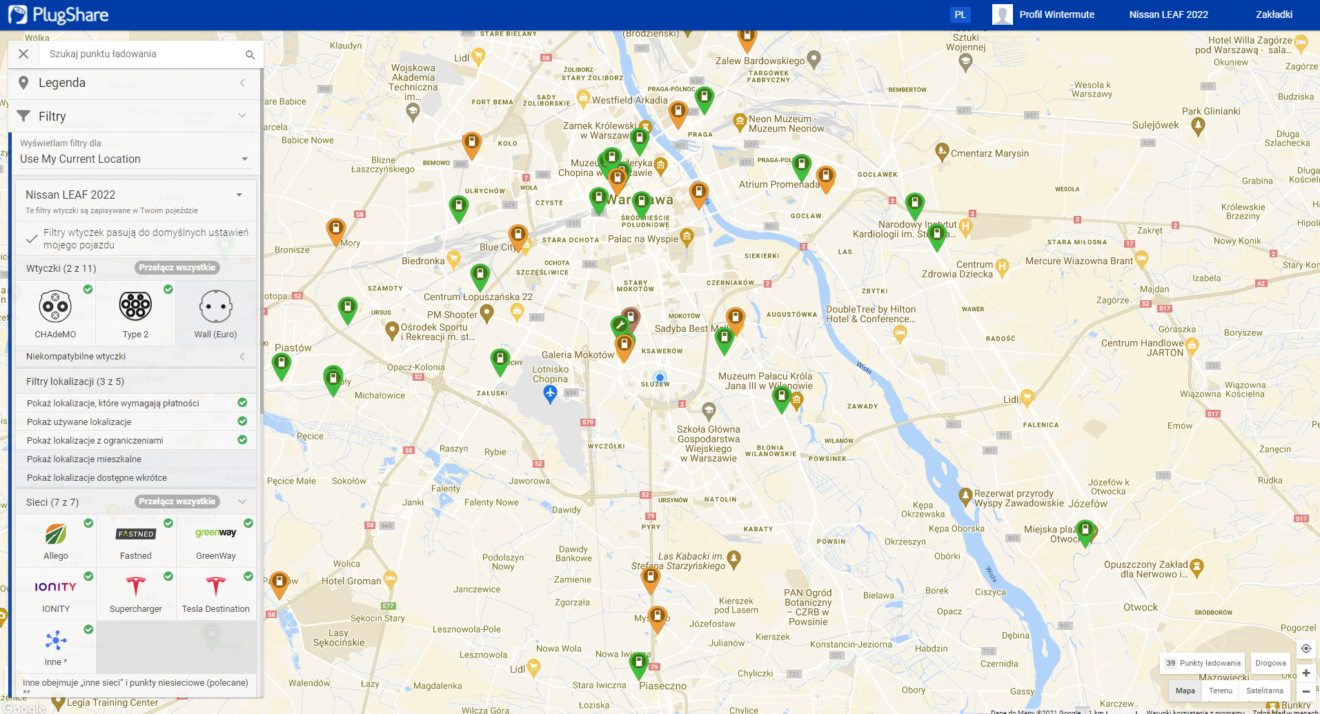1320x714 pixels.
Task: Enable Pokaż lokalizacje mieszkalne filter
Action: tap(135, 459)
